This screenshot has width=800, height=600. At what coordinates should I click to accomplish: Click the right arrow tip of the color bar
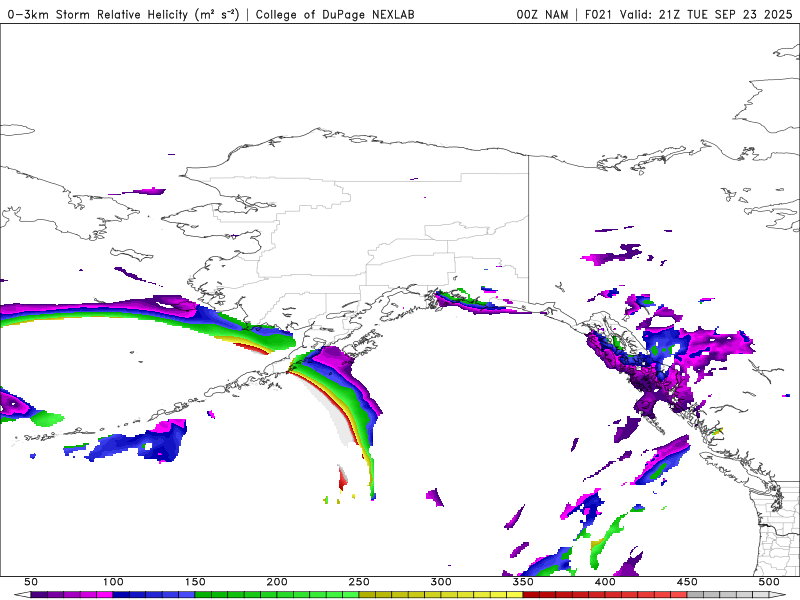[x=778, y=595]
